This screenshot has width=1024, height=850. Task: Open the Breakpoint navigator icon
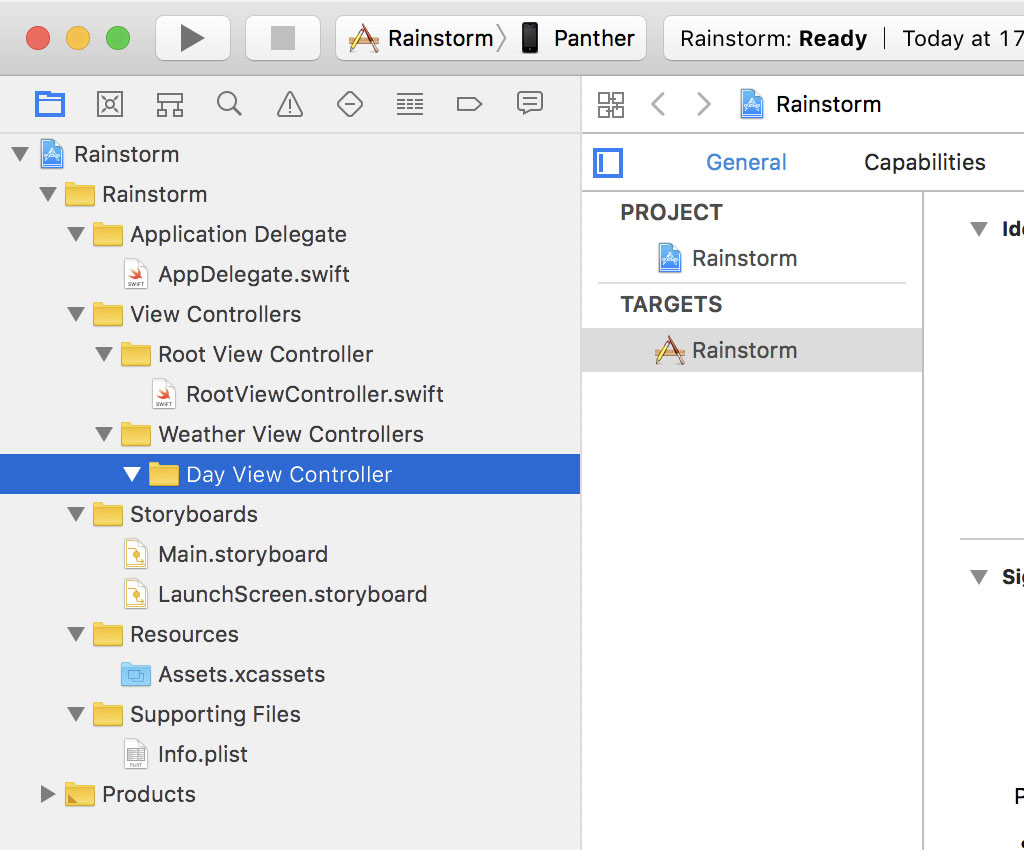[469, 103]
